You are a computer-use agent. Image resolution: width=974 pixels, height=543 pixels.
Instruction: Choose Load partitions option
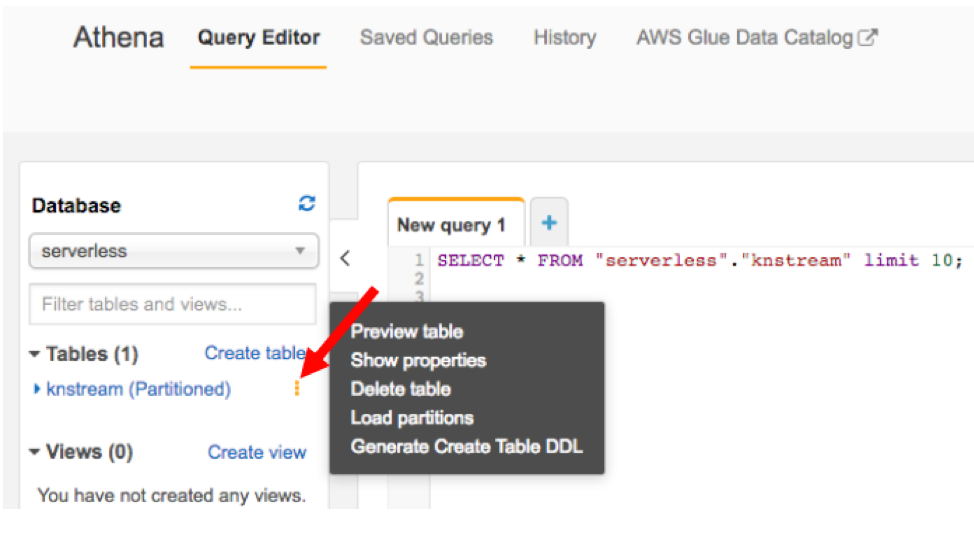412,417
